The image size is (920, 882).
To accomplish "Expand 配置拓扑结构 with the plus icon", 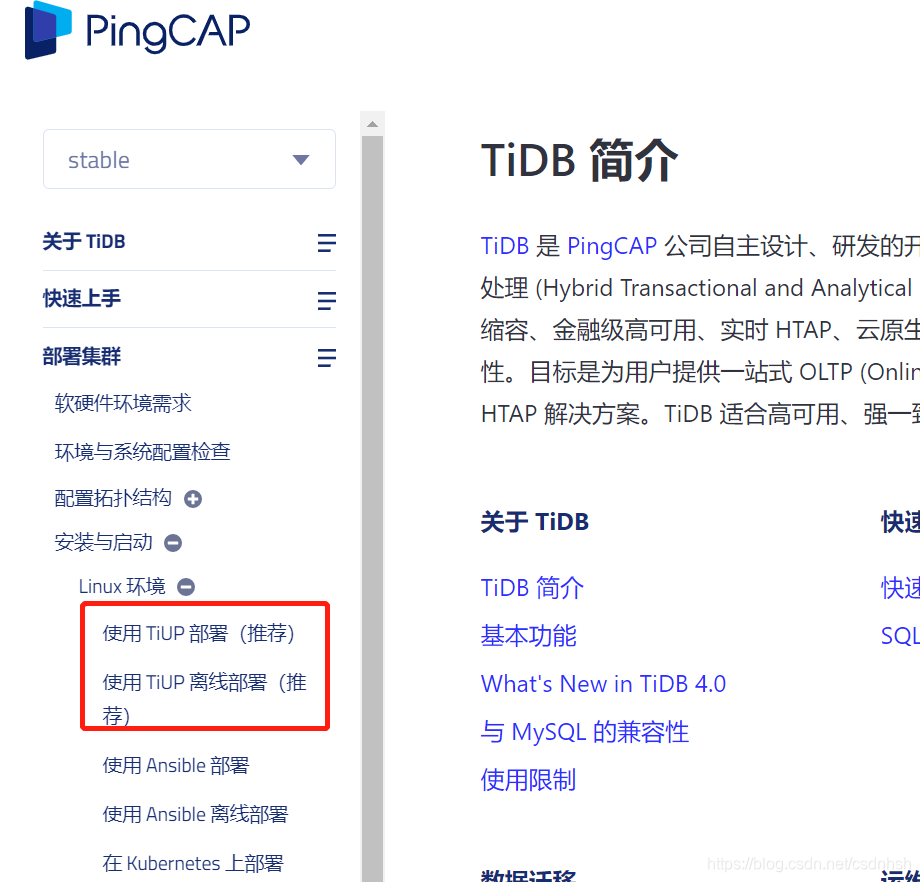I will coord(193,499).
